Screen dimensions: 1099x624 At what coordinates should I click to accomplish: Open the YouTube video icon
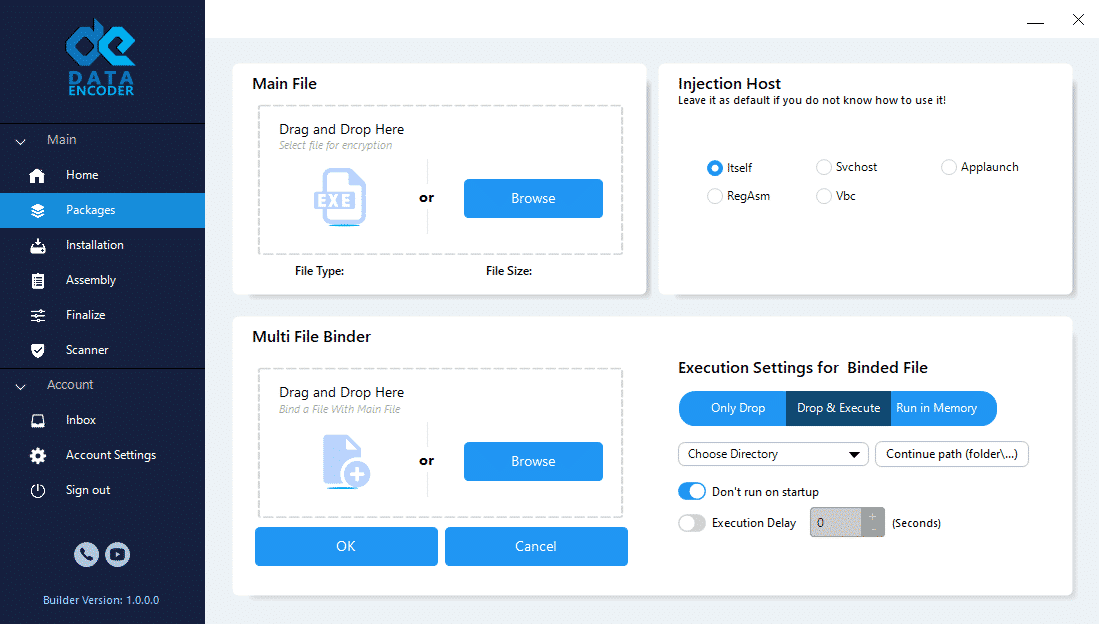point(118,555)
